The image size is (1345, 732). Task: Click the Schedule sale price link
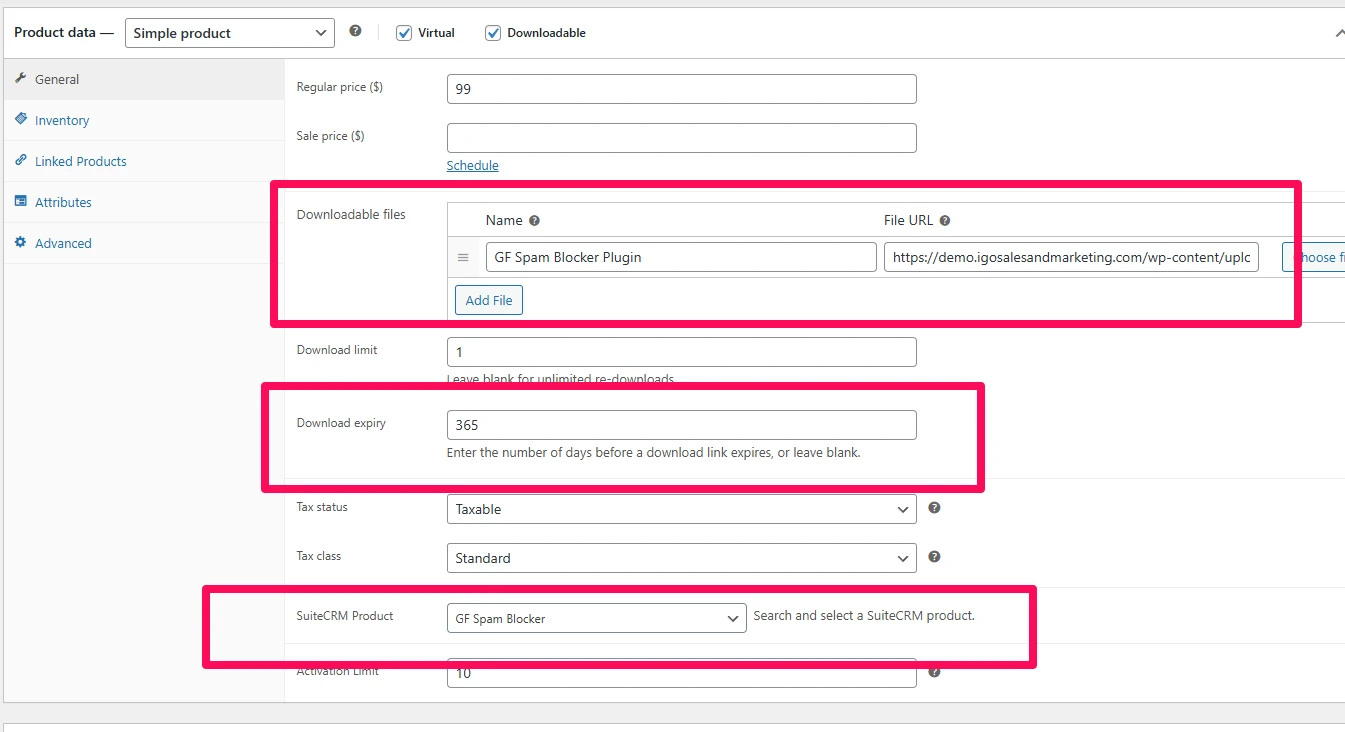pyautogui.click(x=472, y=165)
